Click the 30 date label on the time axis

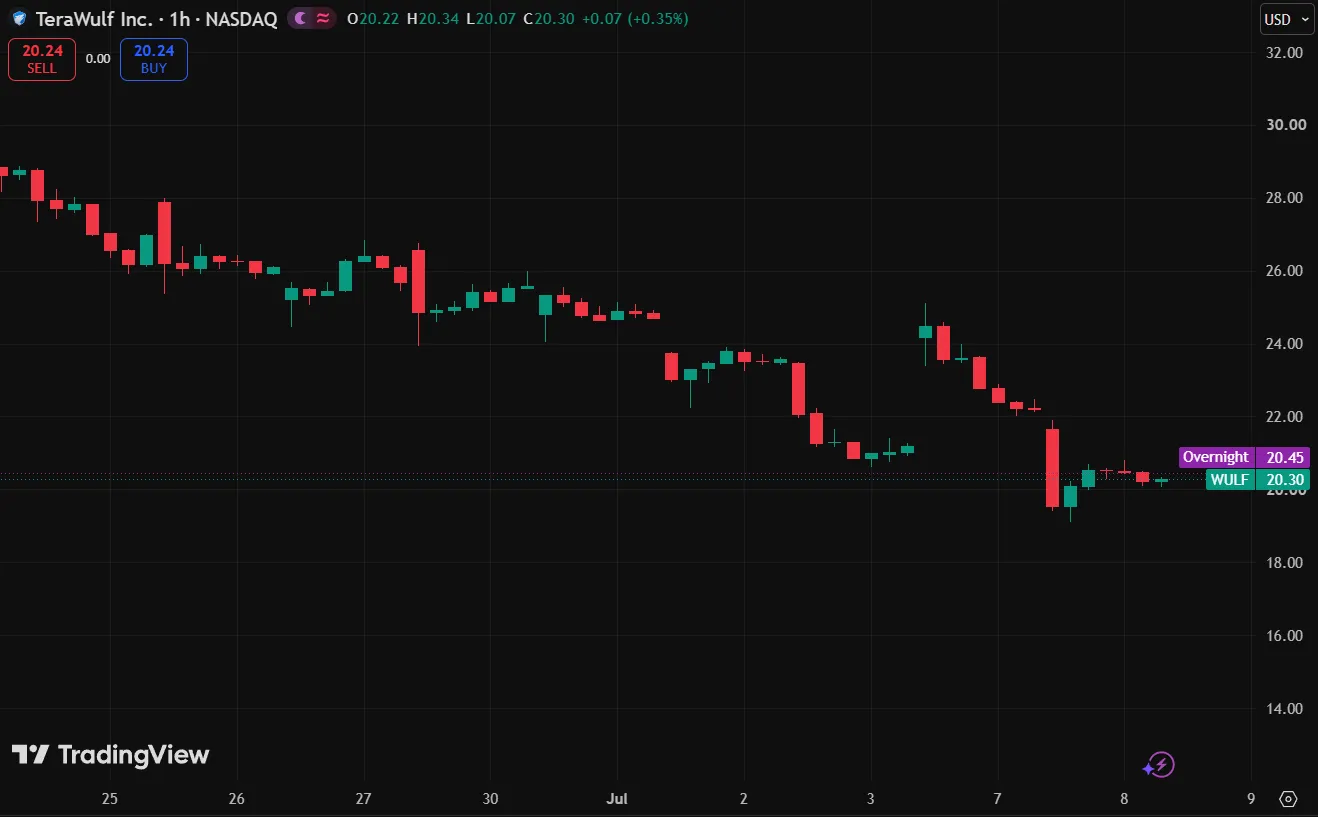(x=490, y=799)
